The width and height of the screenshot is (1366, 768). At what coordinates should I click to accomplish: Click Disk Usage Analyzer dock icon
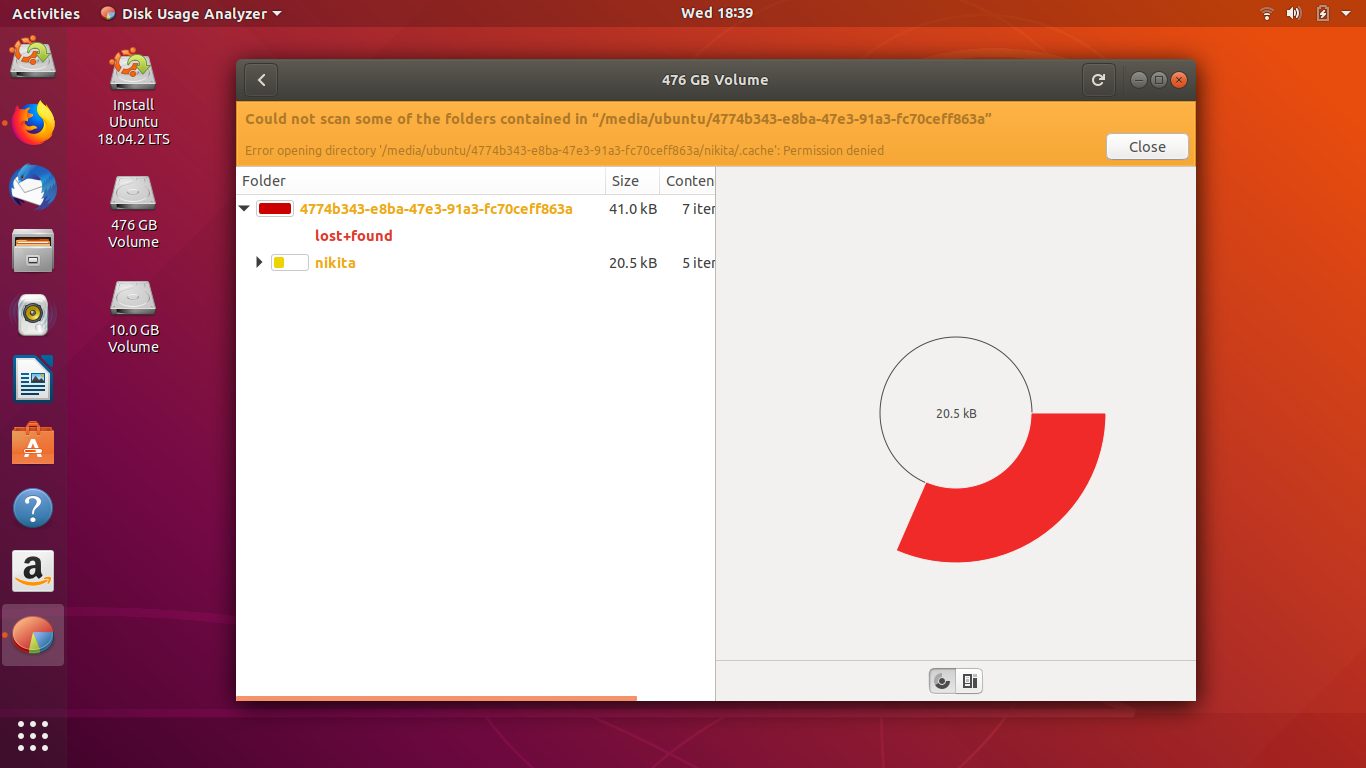(x=33, y=635)
